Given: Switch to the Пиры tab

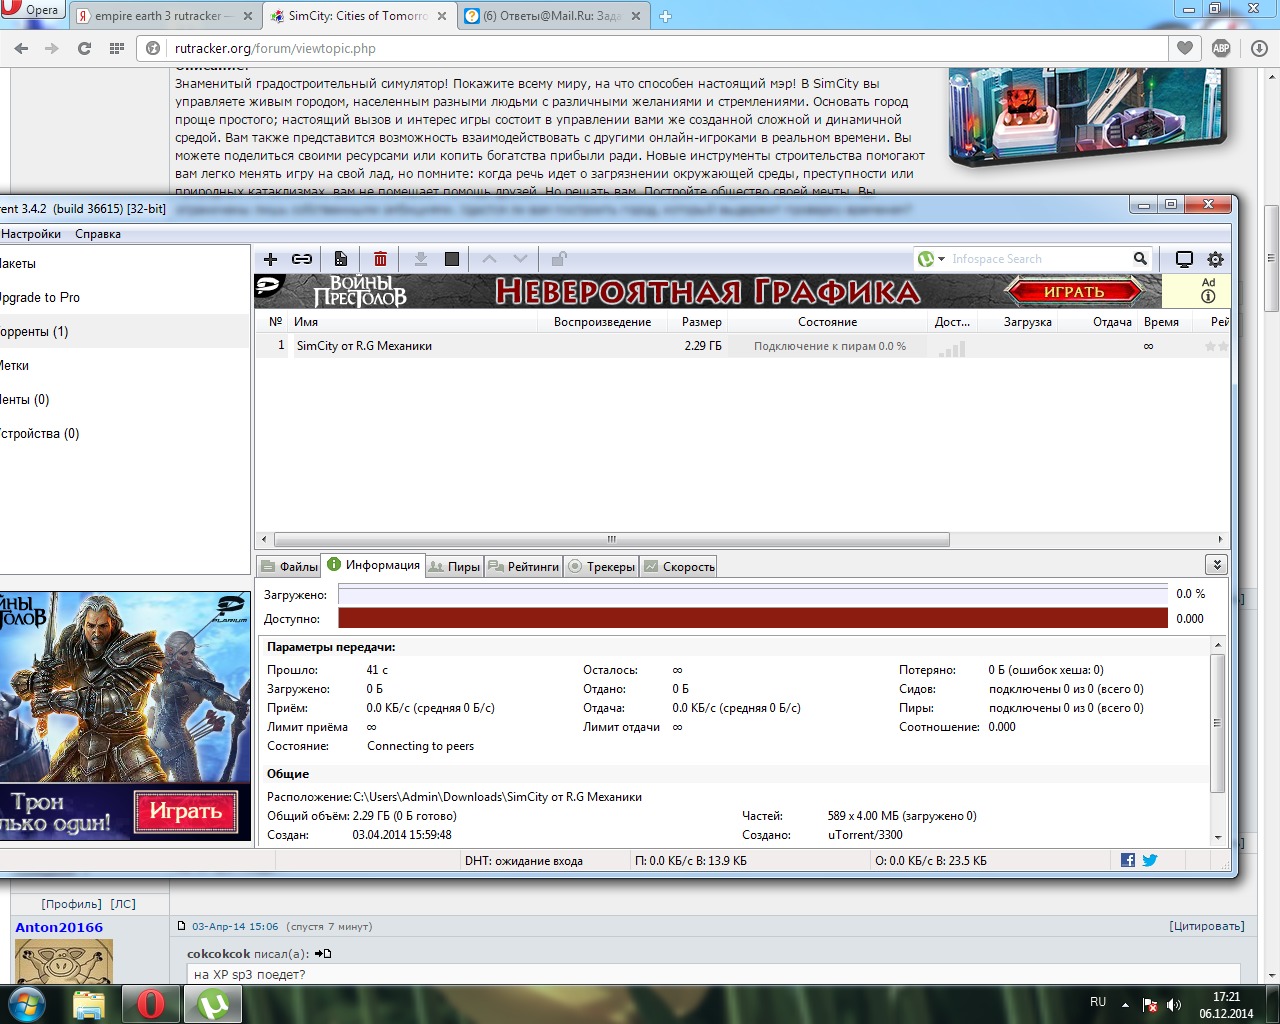Looking at the screenshot, I should click(454, 566).
